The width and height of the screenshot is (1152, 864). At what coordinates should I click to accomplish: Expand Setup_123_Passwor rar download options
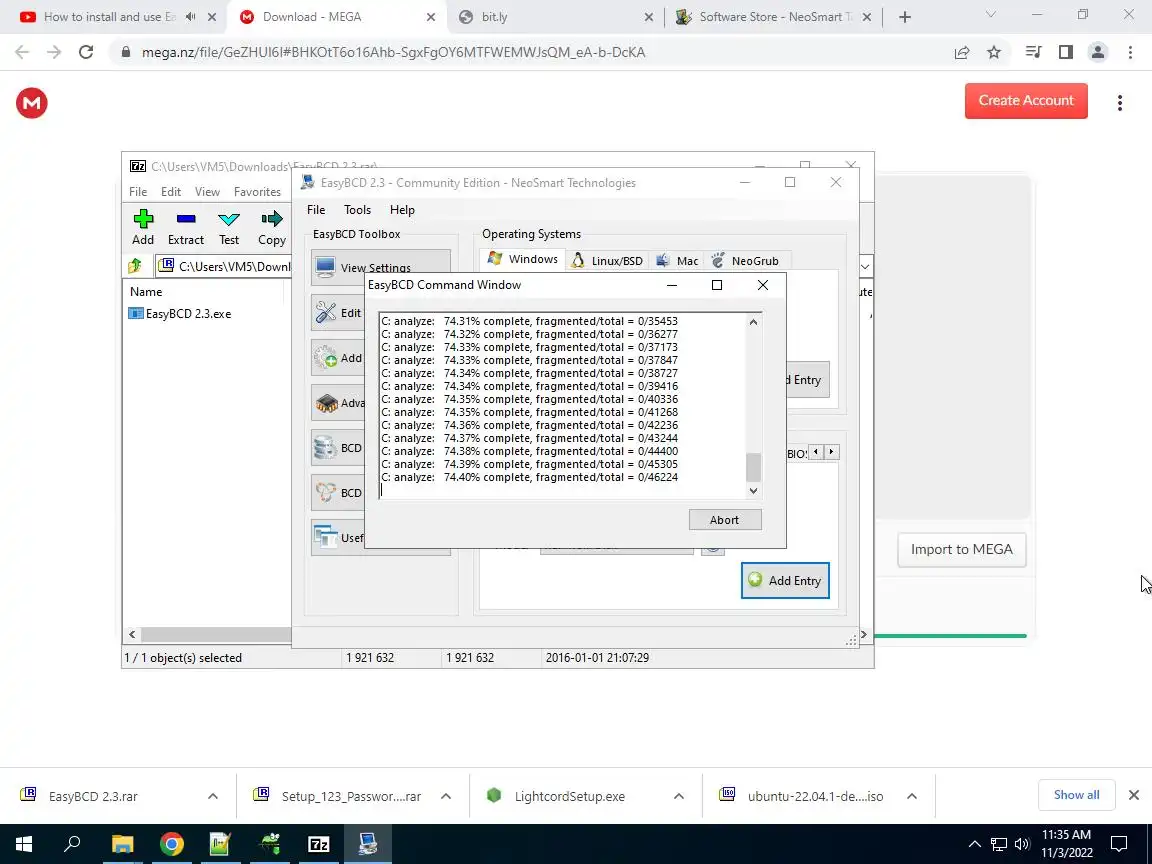pos(446,796)
